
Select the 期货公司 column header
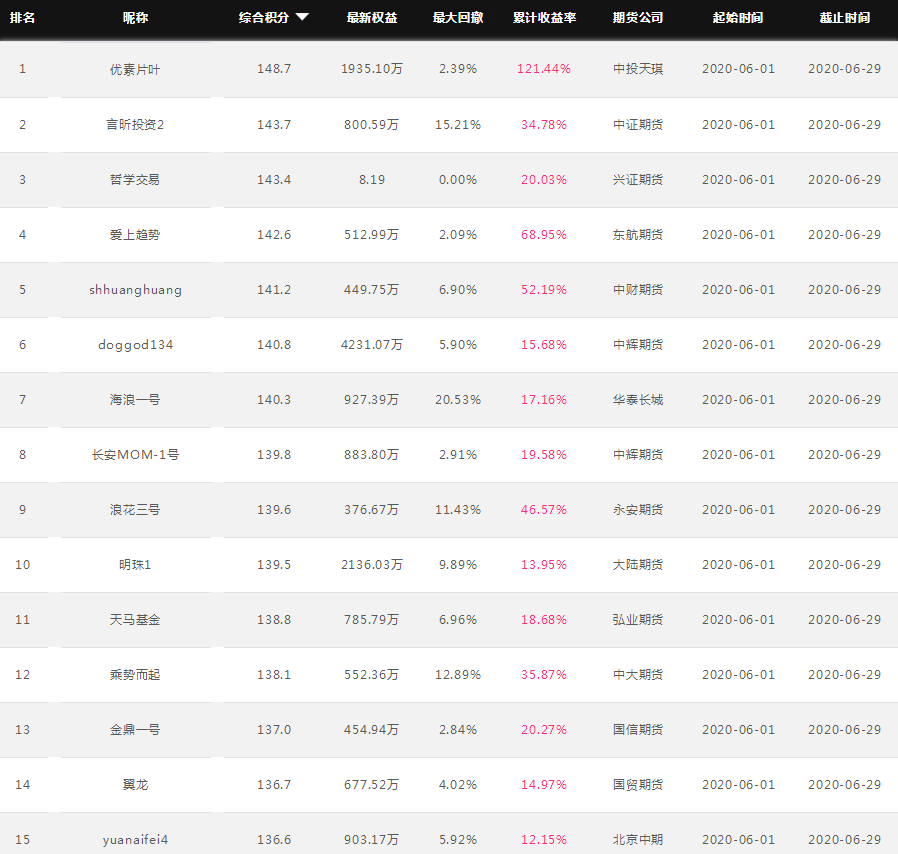click(637, 18)
